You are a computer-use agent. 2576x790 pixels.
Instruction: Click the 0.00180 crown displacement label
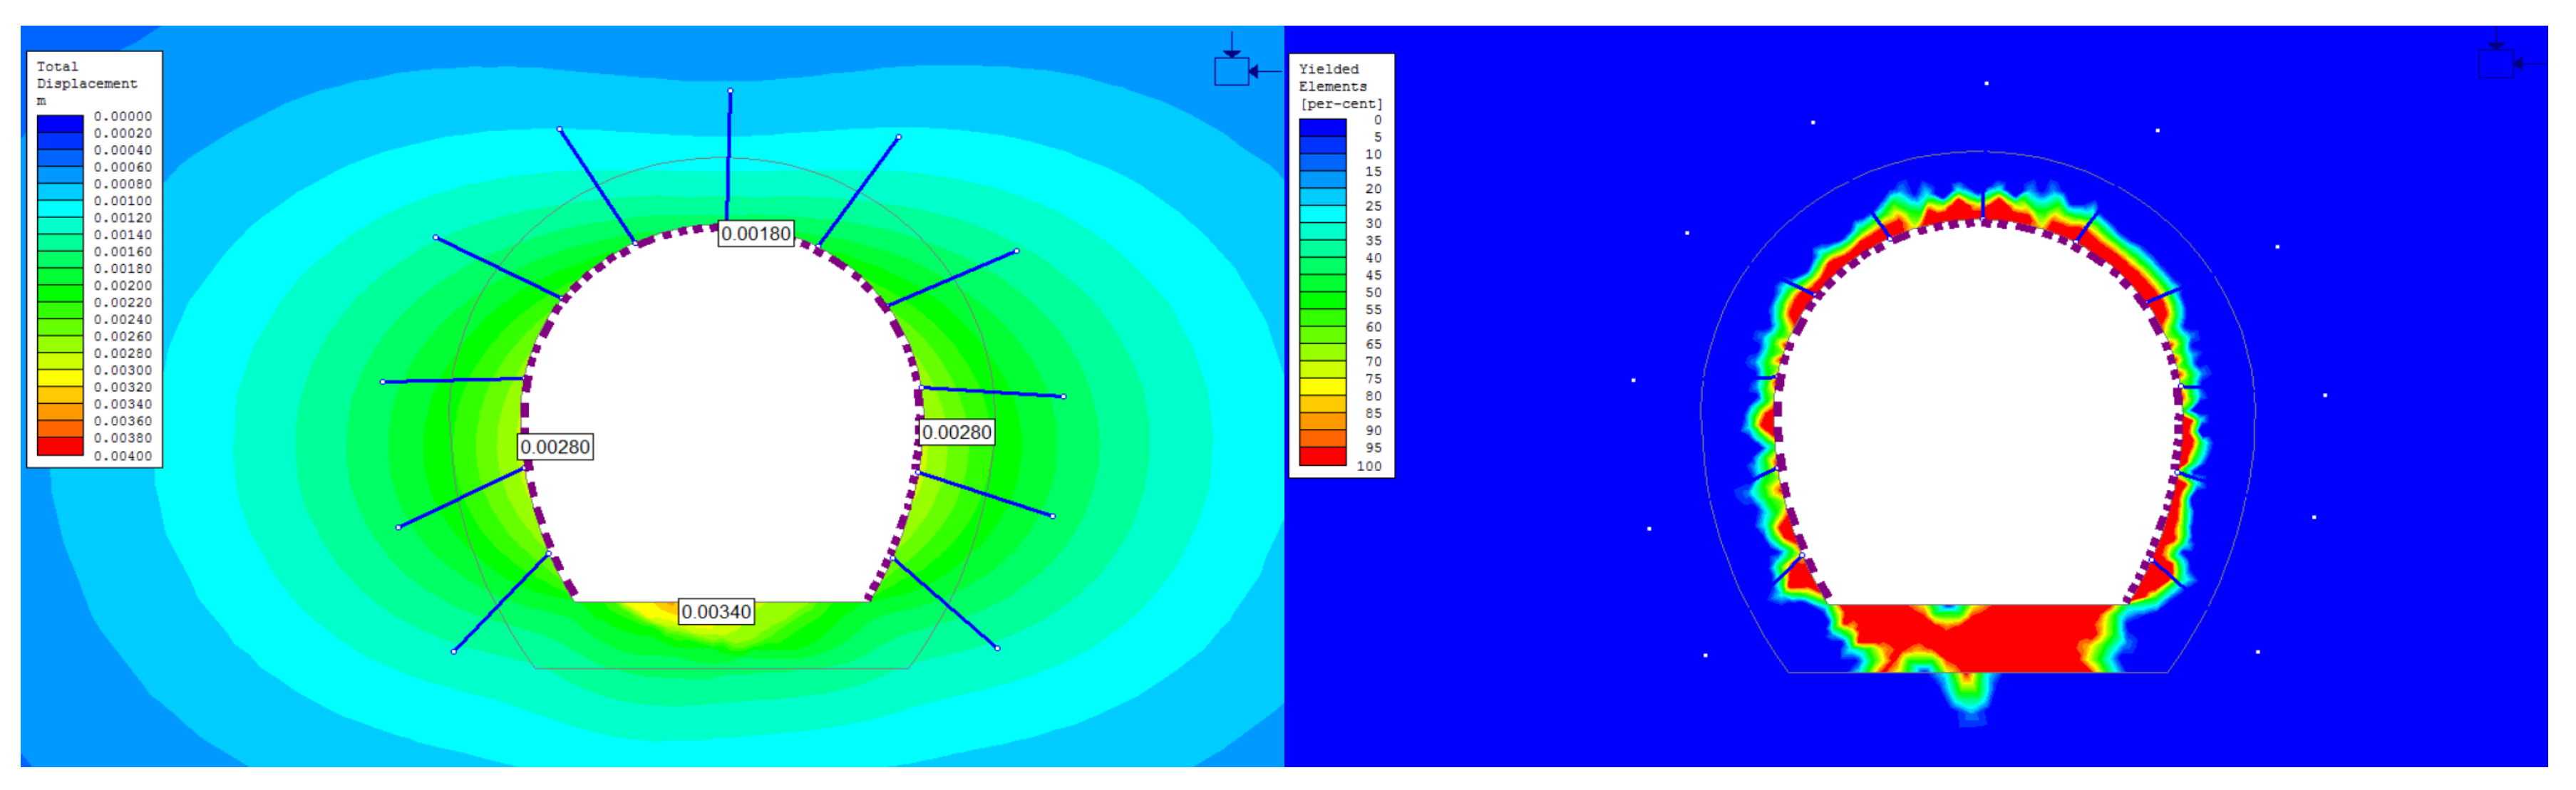756,234
